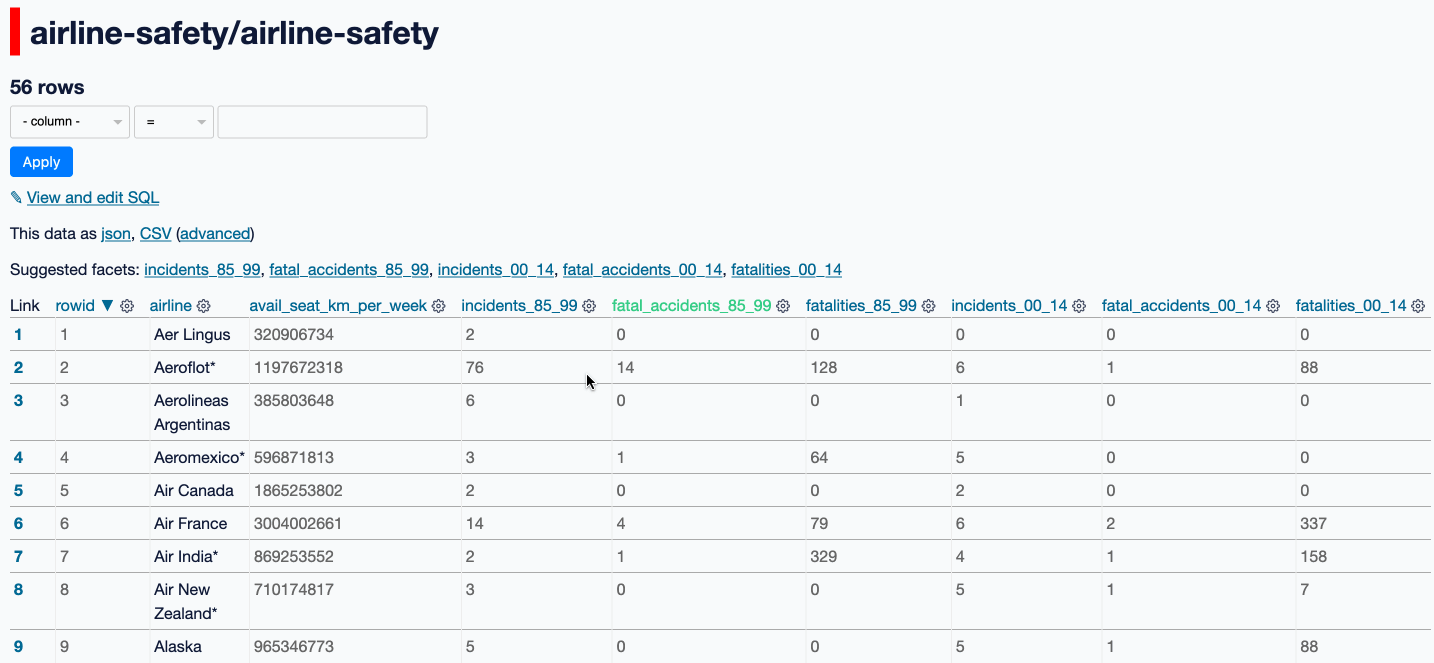
Task: Sort by rowid column header
Action: tap(76, 306)
